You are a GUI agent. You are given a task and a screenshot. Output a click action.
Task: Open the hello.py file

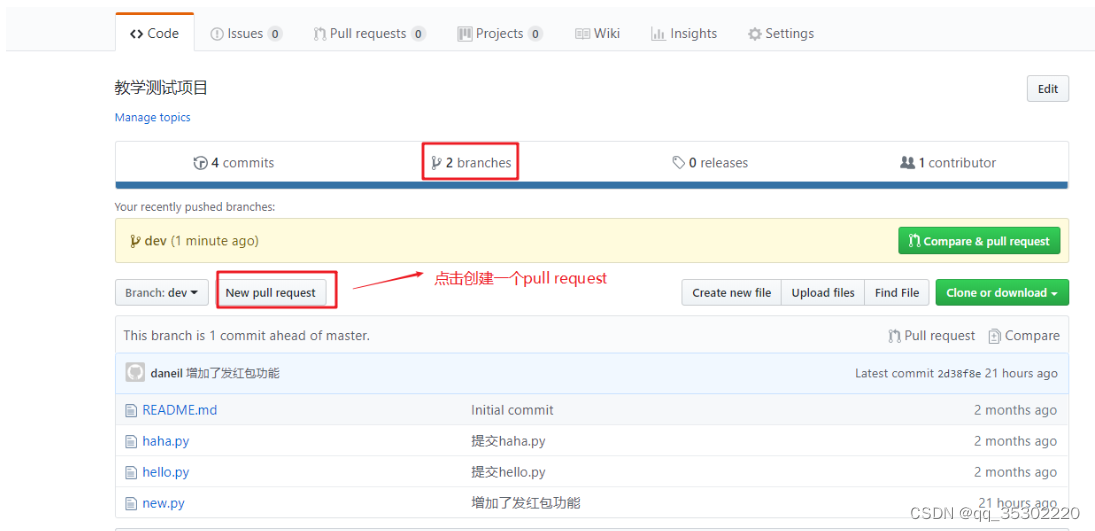166,472
